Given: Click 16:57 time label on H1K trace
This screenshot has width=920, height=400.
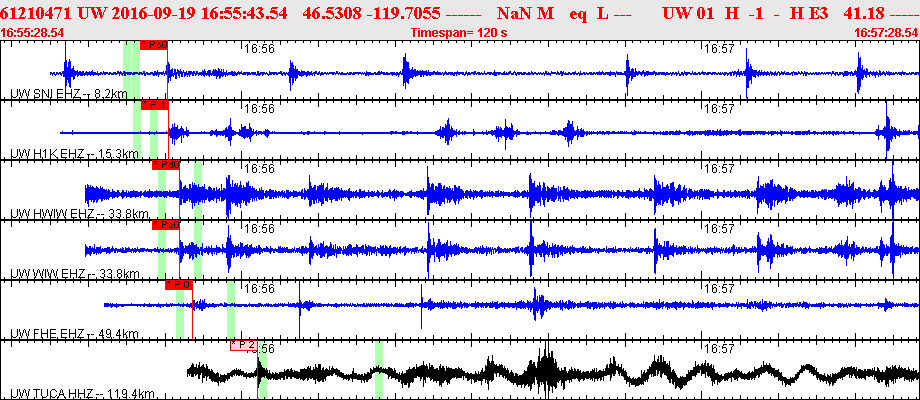Looking at the screenshot, I should (x=719, y=109).
